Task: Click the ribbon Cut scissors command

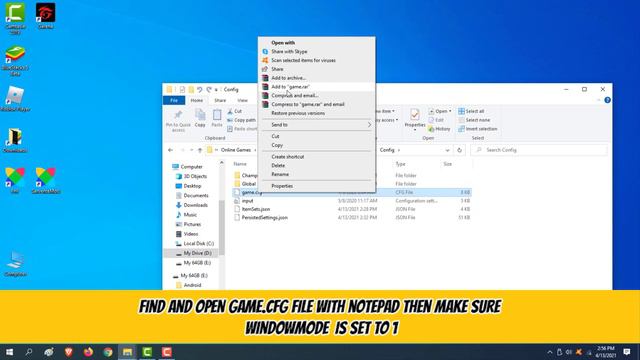Action: click(235, 111)
